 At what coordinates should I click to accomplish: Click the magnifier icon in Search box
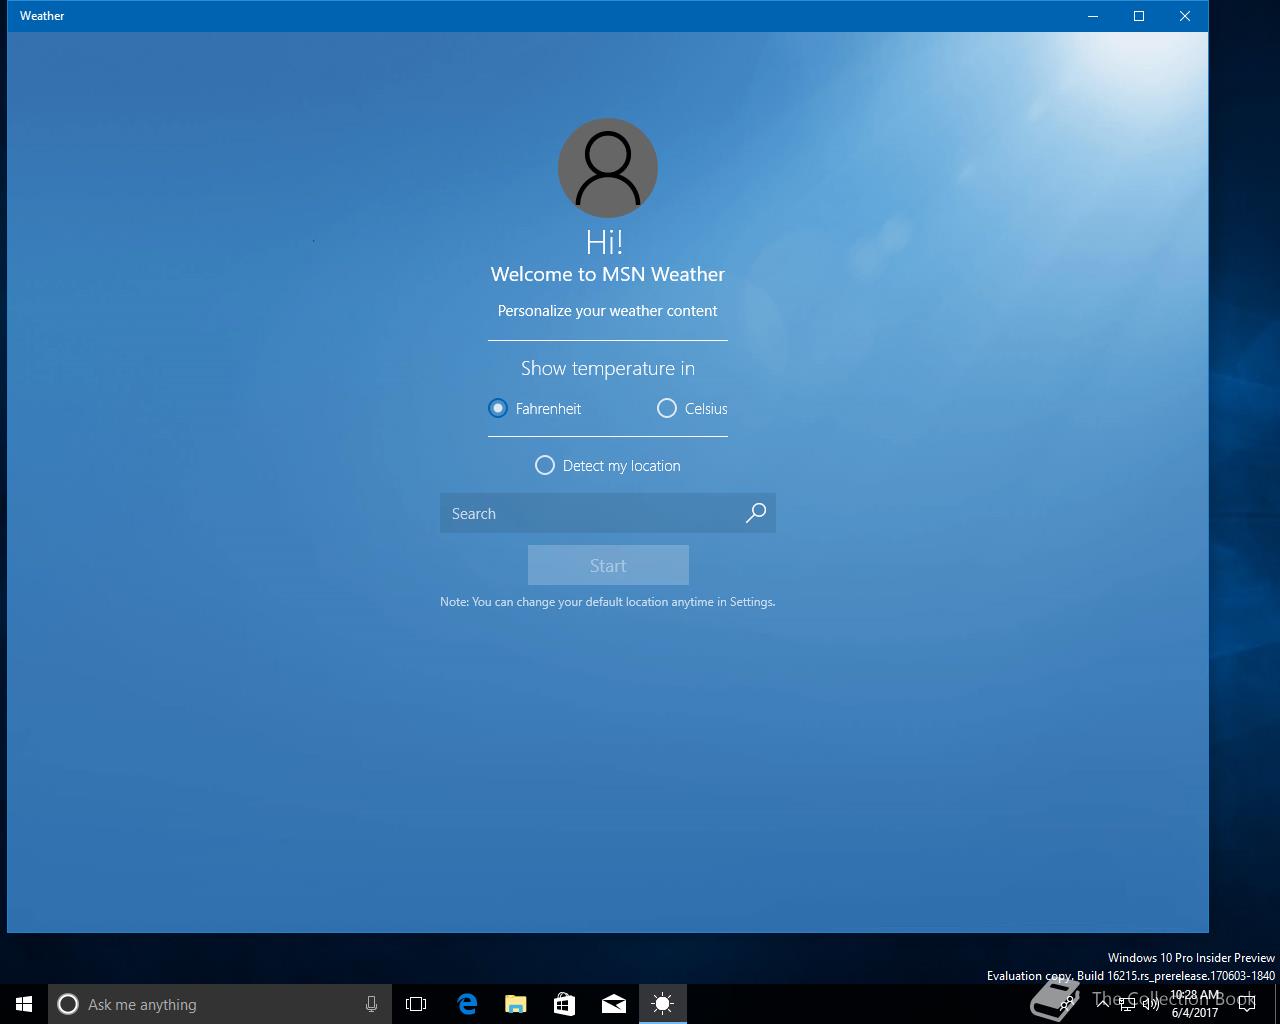tap(756, 513)
